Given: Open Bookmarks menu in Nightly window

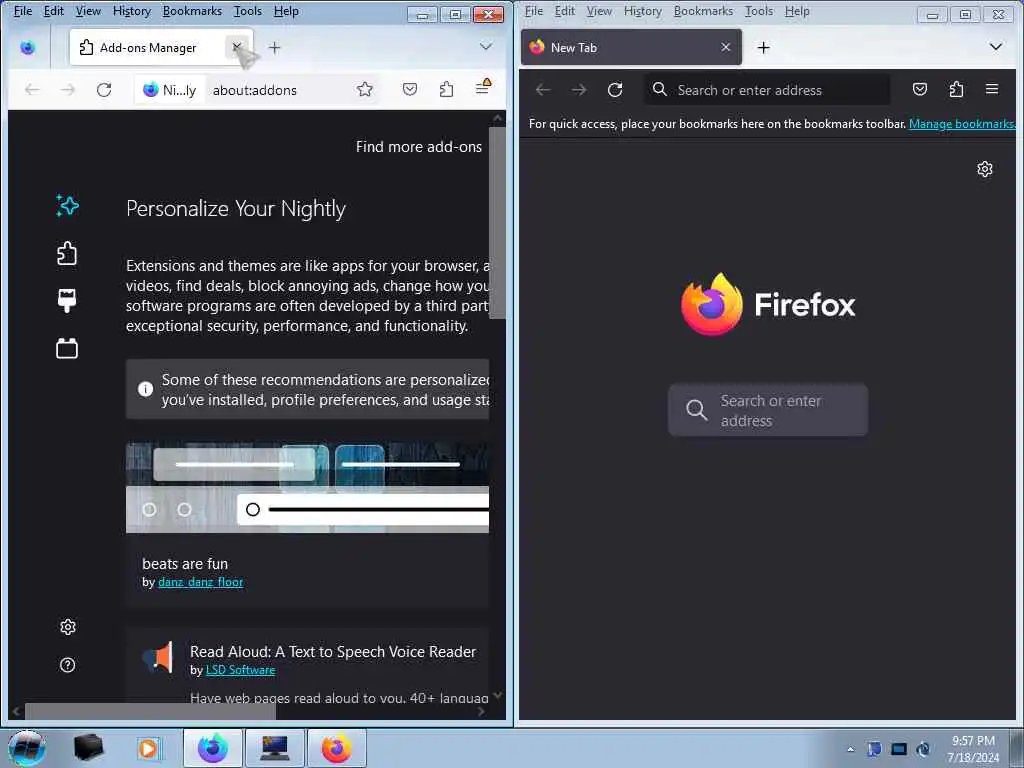Looking at the screenshot, I should click(x=192, y=11).
